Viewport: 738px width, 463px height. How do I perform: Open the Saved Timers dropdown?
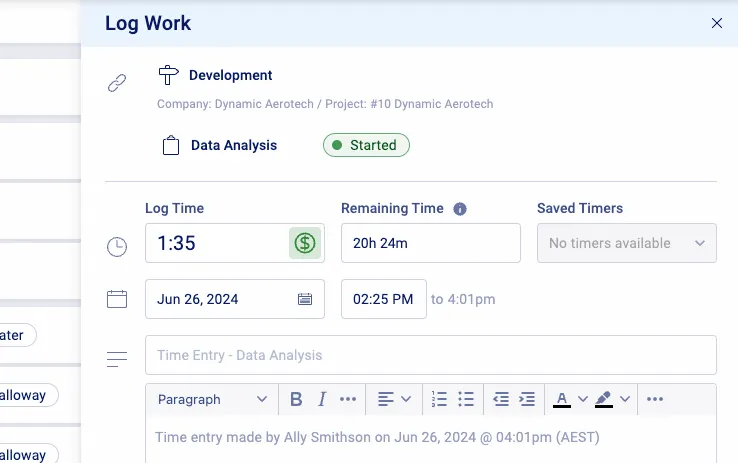click(x=627, y=243)
